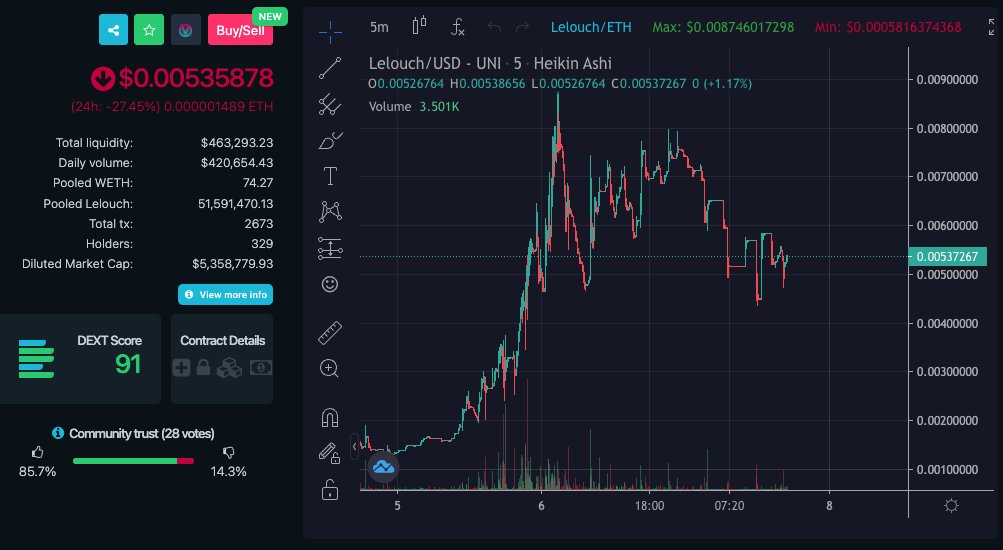
Task: Select the text annotation tool
Action: pos(330,176)
